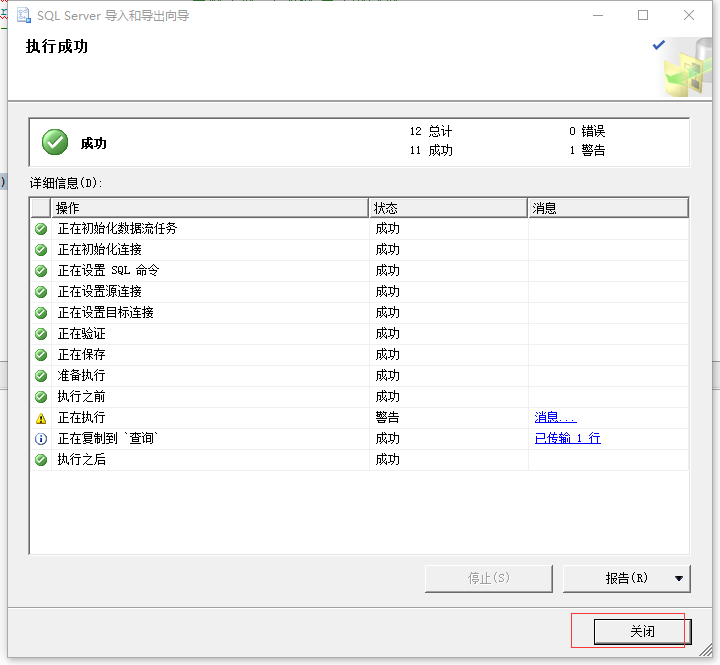720x665 pixels.
Task: Click the 关闭 button
Action: click(x=642, y=631)
